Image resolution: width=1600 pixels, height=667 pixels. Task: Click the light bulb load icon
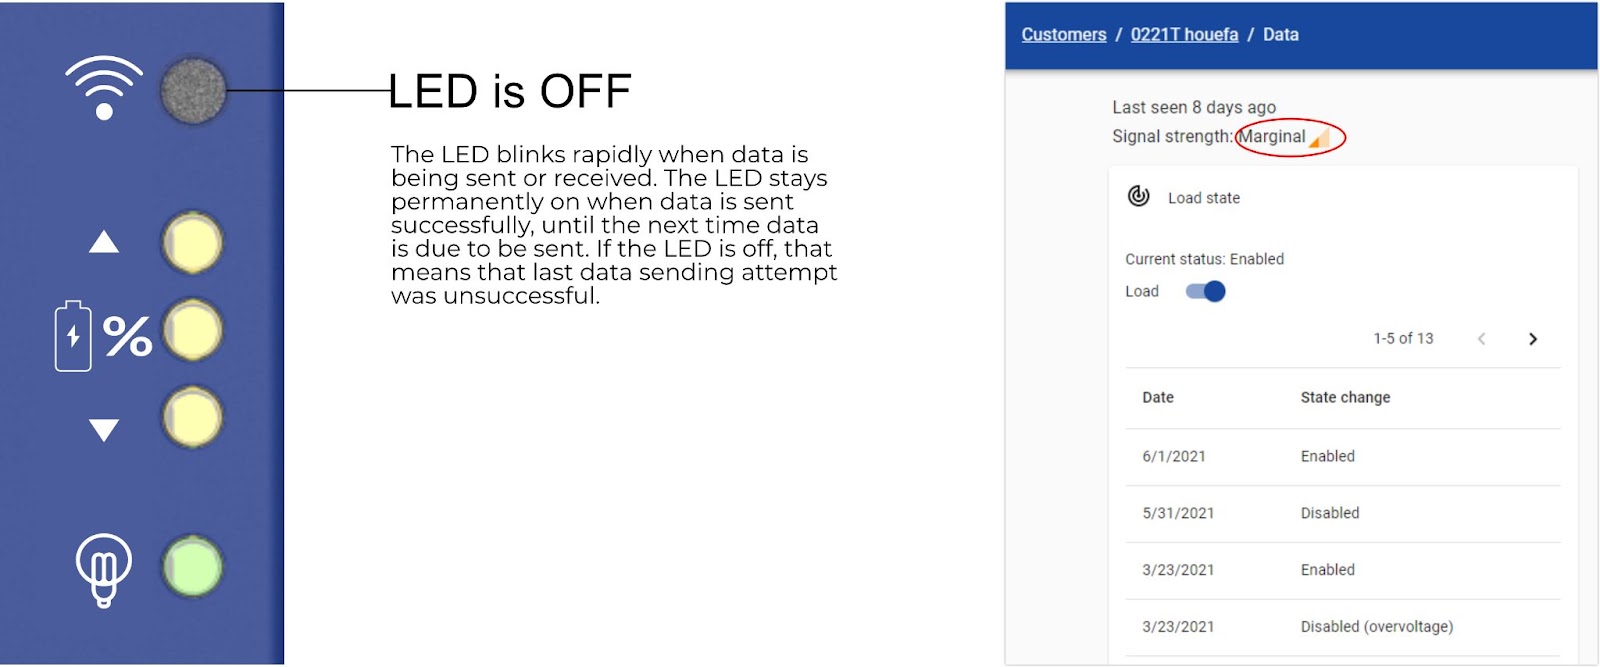104,570
